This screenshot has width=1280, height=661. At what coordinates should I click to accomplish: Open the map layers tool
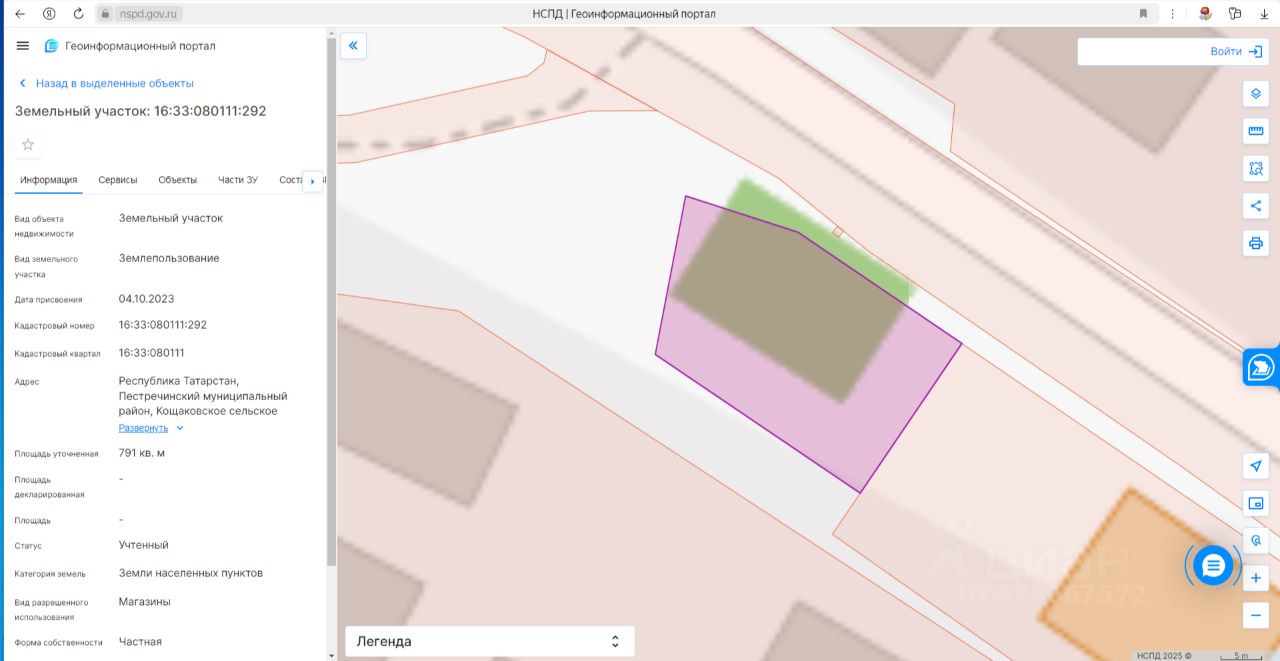pyautogui.click(x=1256, y=94)
